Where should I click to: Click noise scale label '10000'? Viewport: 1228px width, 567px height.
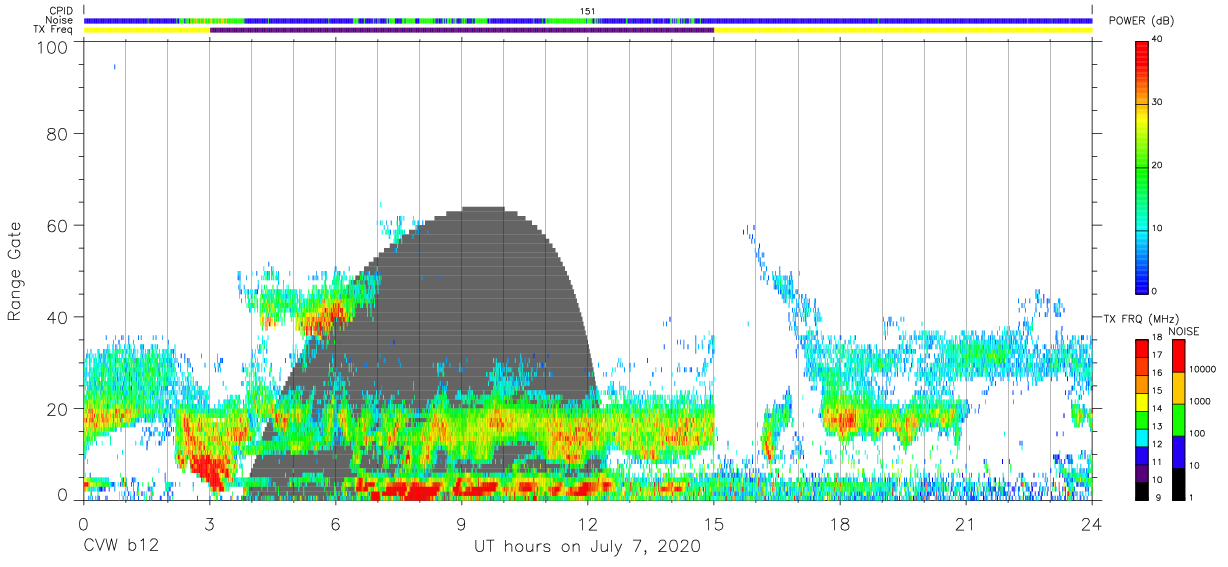tap(1202, 370)
